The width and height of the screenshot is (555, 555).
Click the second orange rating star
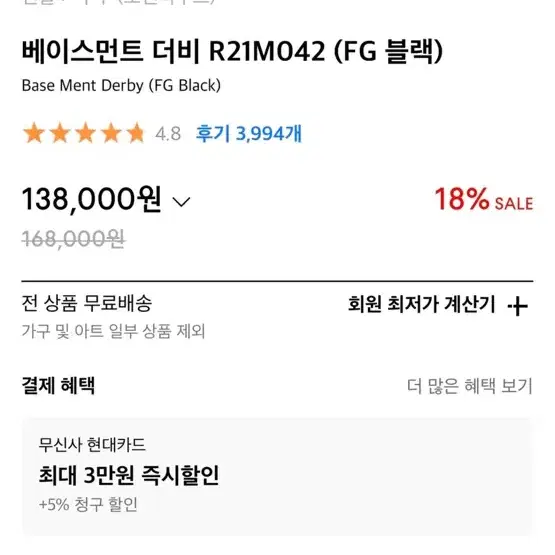click(60, 133)
